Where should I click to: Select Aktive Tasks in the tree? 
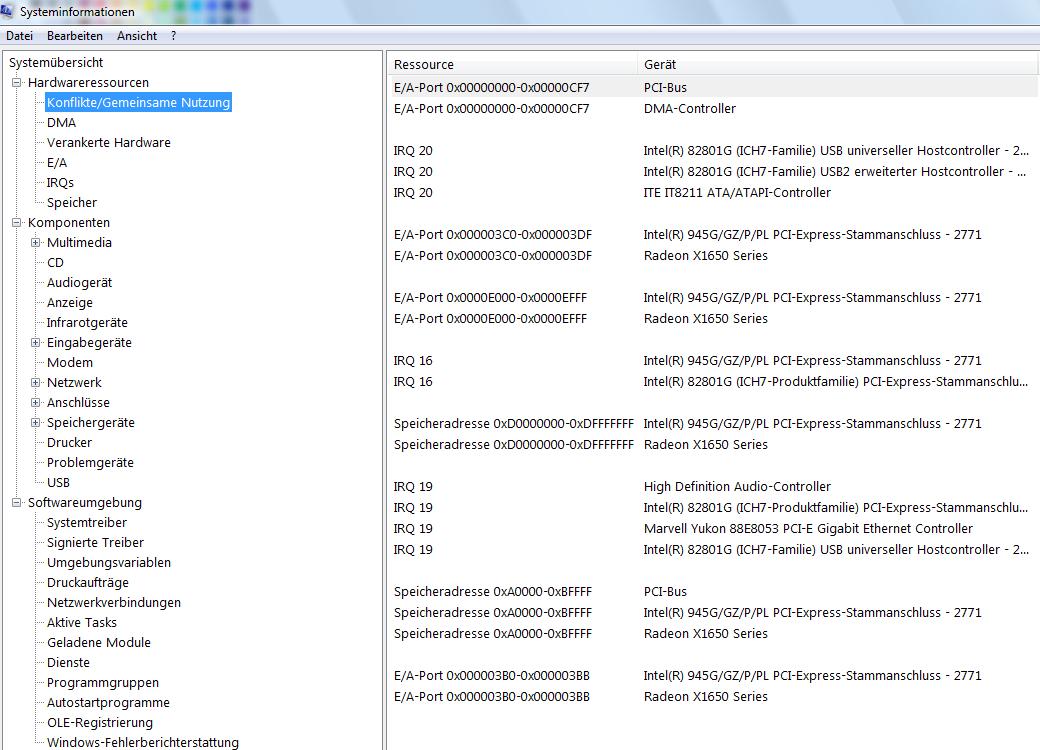[82, 622]
